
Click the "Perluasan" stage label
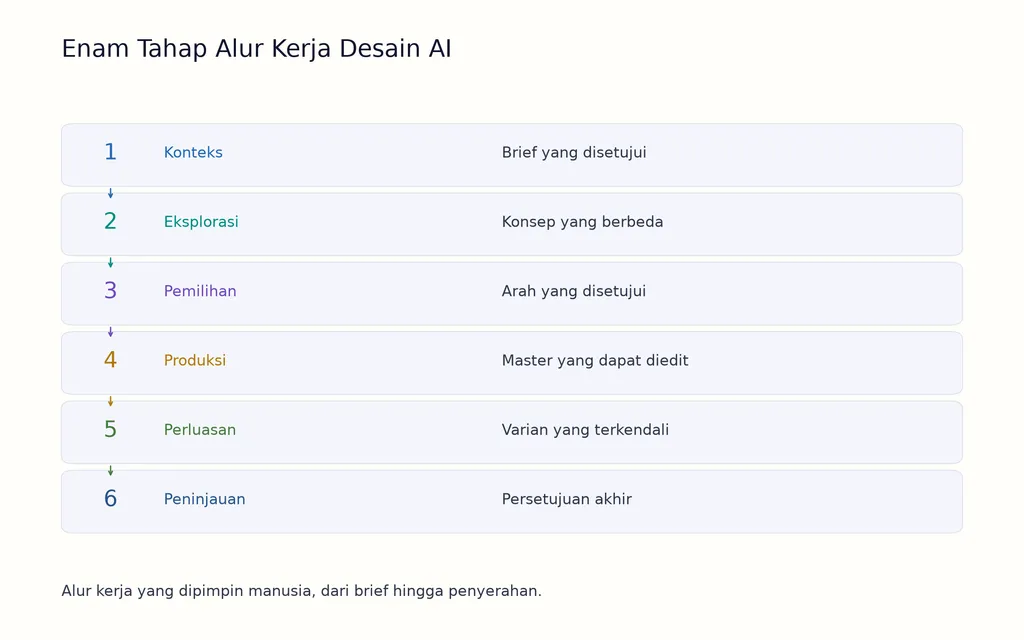[x=200, y=430]
